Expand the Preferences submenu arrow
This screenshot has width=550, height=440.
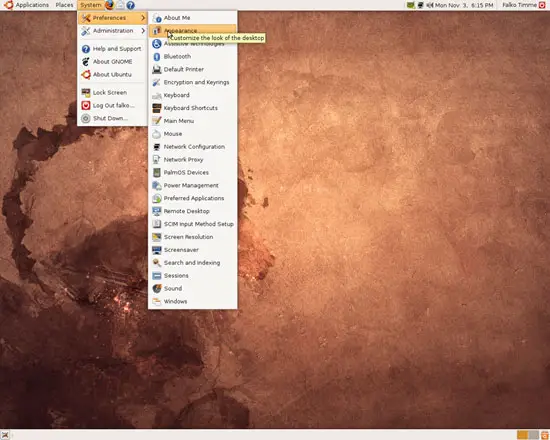click(x=143, y=18)
